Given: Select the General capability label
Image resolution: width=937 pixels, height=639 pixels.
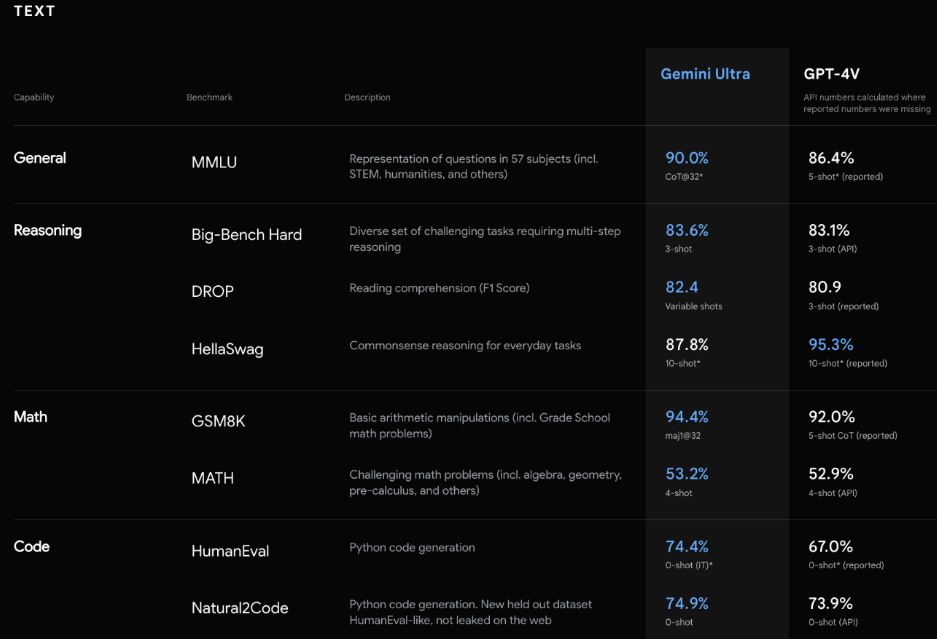Looking at the screenshot, I should (40, 158).
